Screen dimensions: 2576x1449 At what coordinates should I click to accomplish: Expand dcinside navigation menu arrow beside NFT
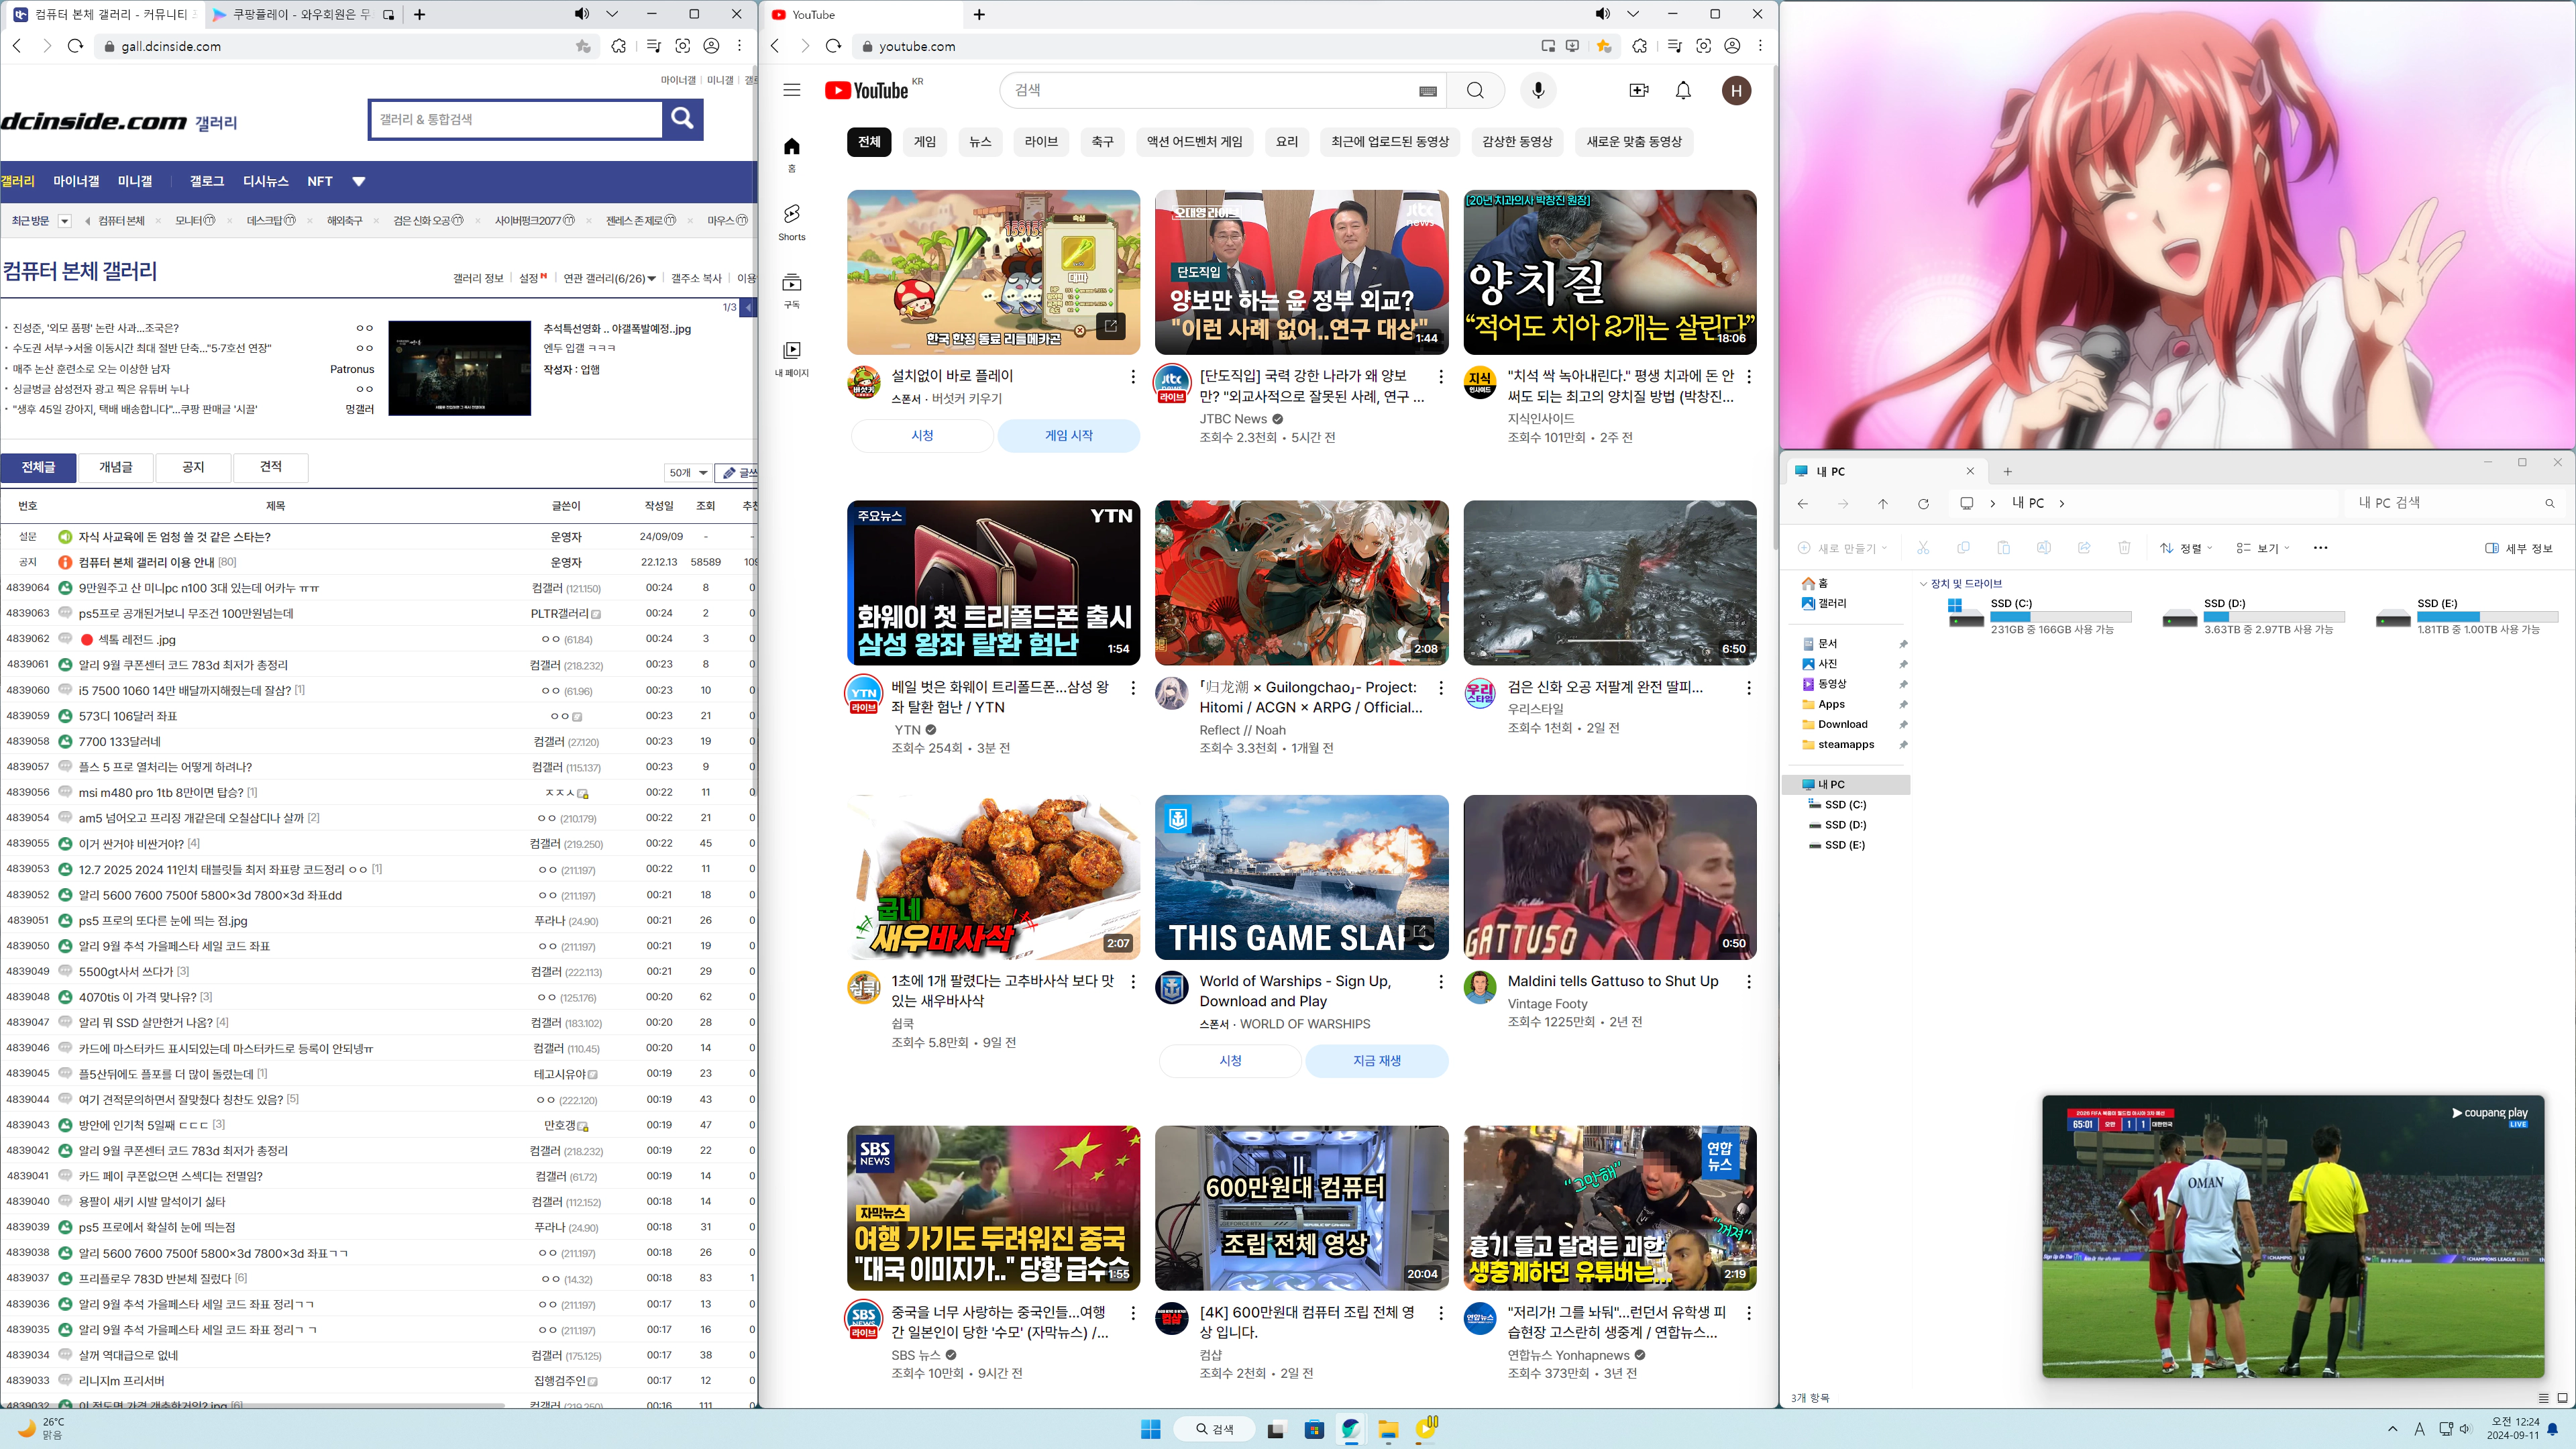359,182
